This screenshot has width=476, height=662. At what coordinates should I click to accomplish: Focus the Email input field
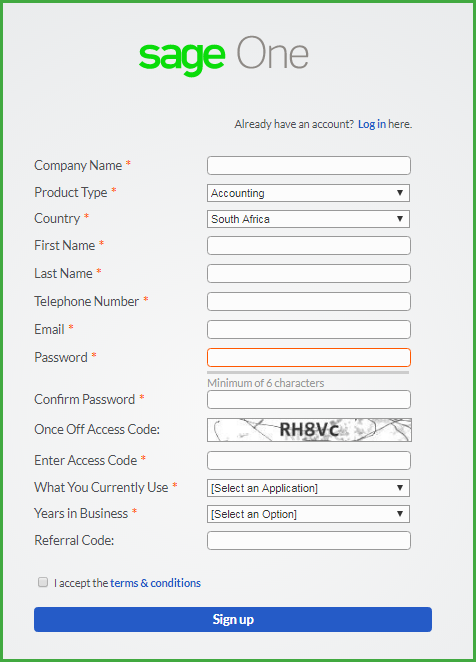309,329
